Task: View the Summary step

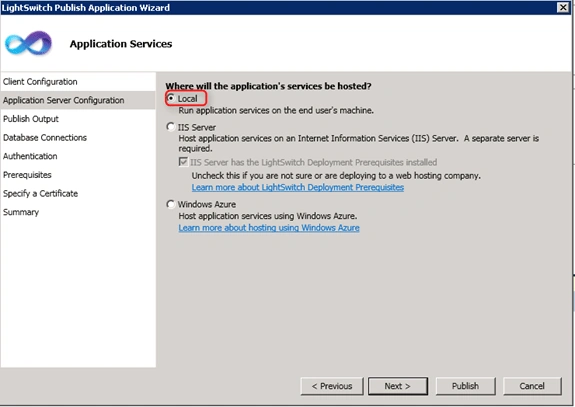Action: click(21, 212)
